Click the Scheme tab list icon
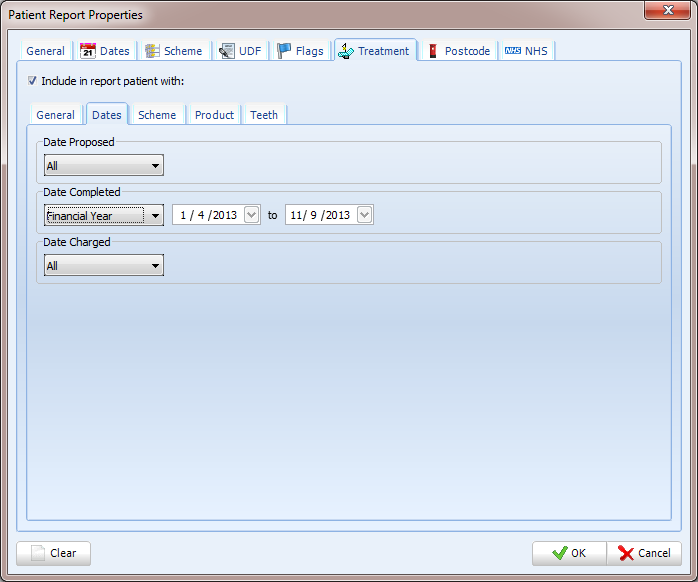This screenshot has width=698, height=582. (152, 51)
